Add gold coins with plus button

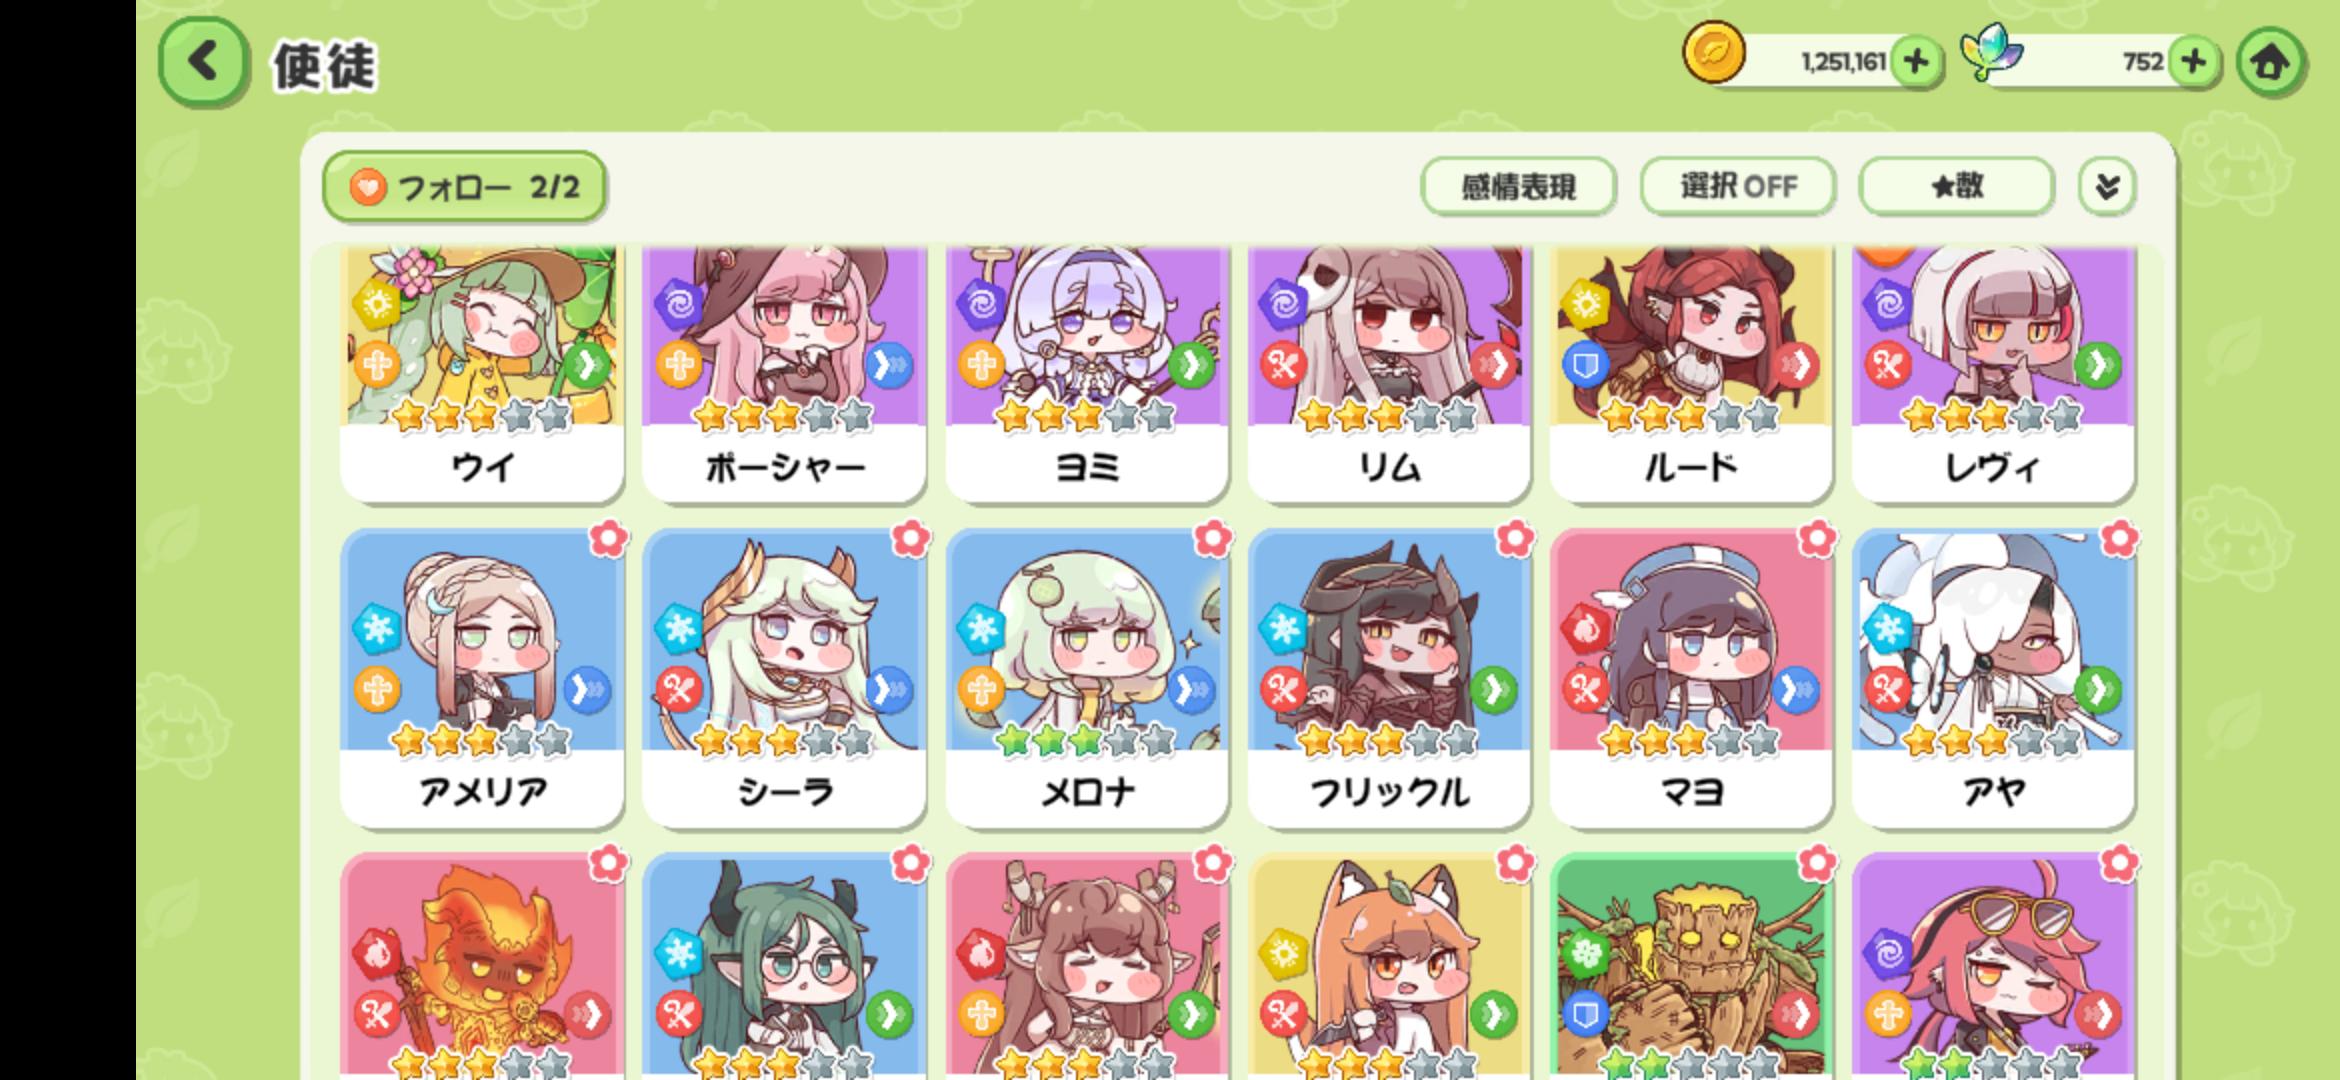(1916, 62)
